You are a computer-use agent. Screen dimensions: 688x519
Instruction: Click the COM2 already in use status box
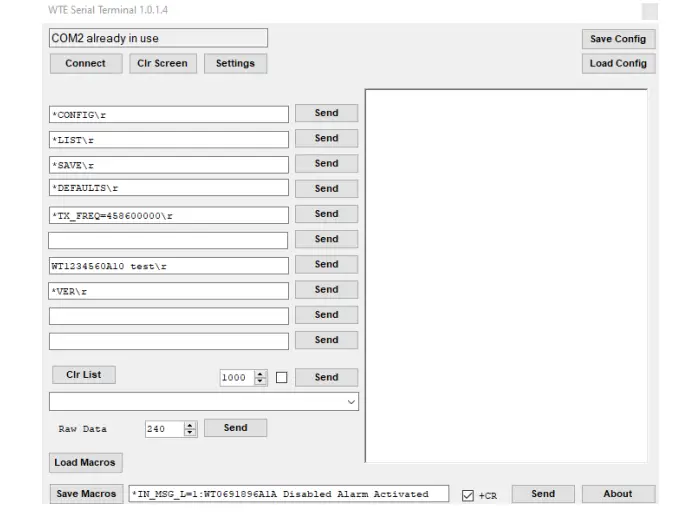click(x=158, y=38)
